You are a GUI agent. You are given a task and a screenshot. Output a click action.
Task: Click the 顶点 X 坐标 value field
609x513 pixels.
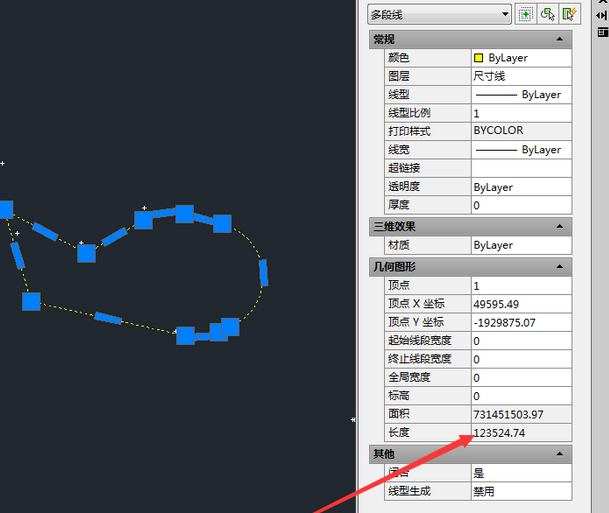[520, 304]
